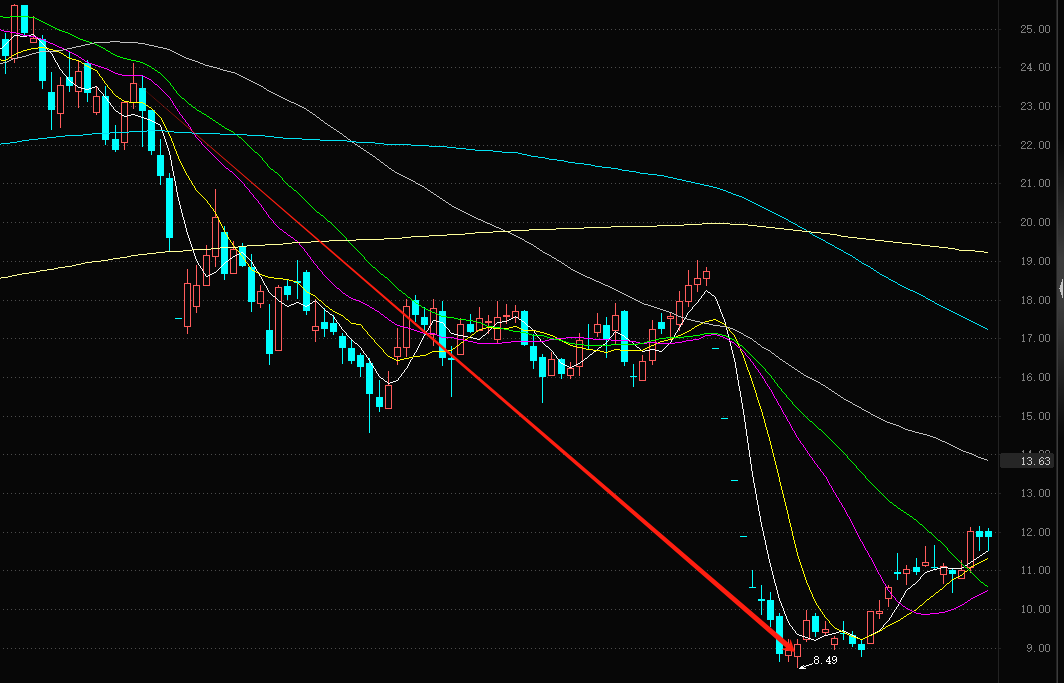Click the cyan gap-down dash near 15.00
The width and height of the screenshot is (1064, 683).
pos(725,418)
